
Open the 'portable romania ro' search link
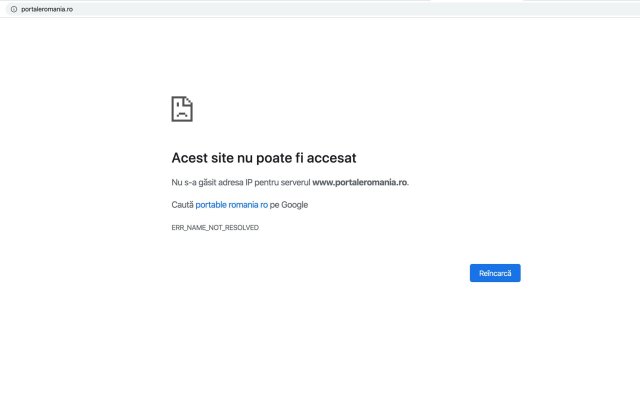coord(231,204)
